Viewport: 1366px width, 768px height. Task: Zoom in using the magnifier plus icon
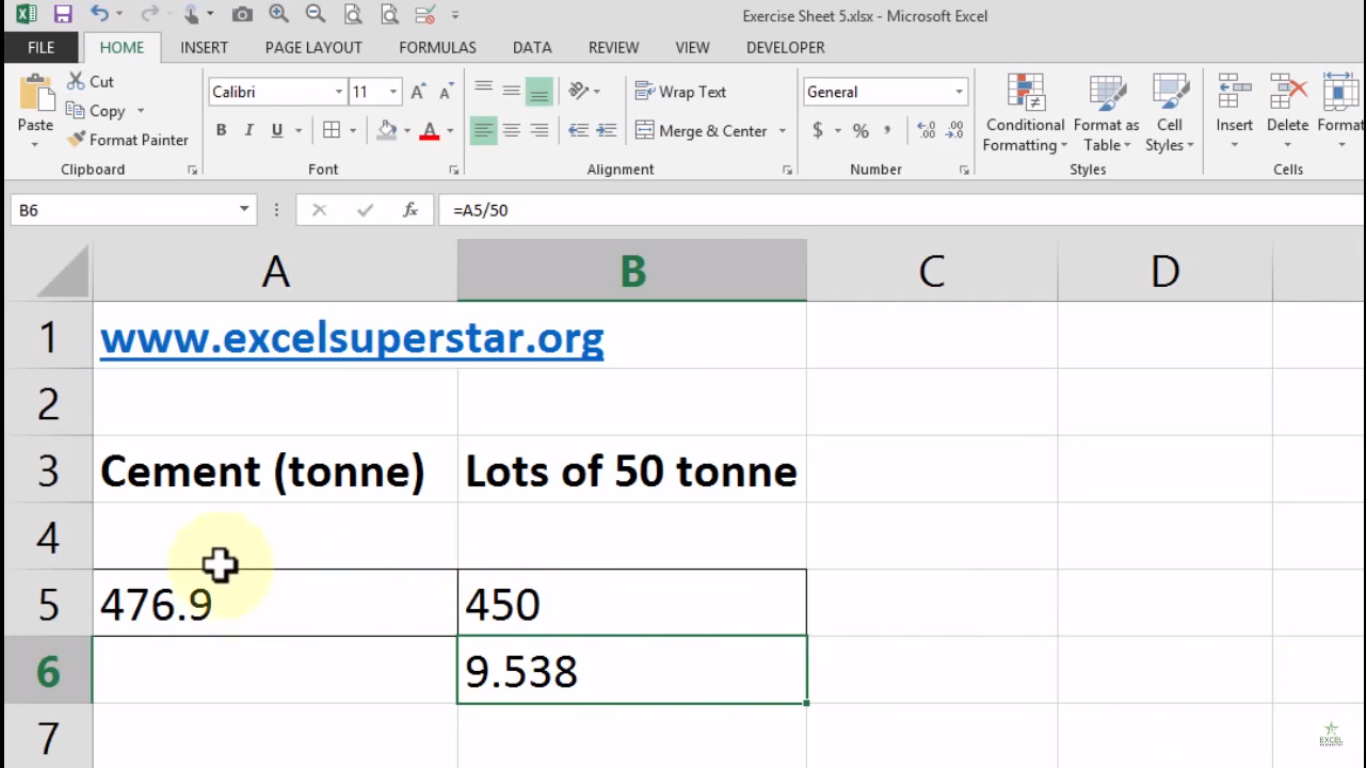[279, 14]
